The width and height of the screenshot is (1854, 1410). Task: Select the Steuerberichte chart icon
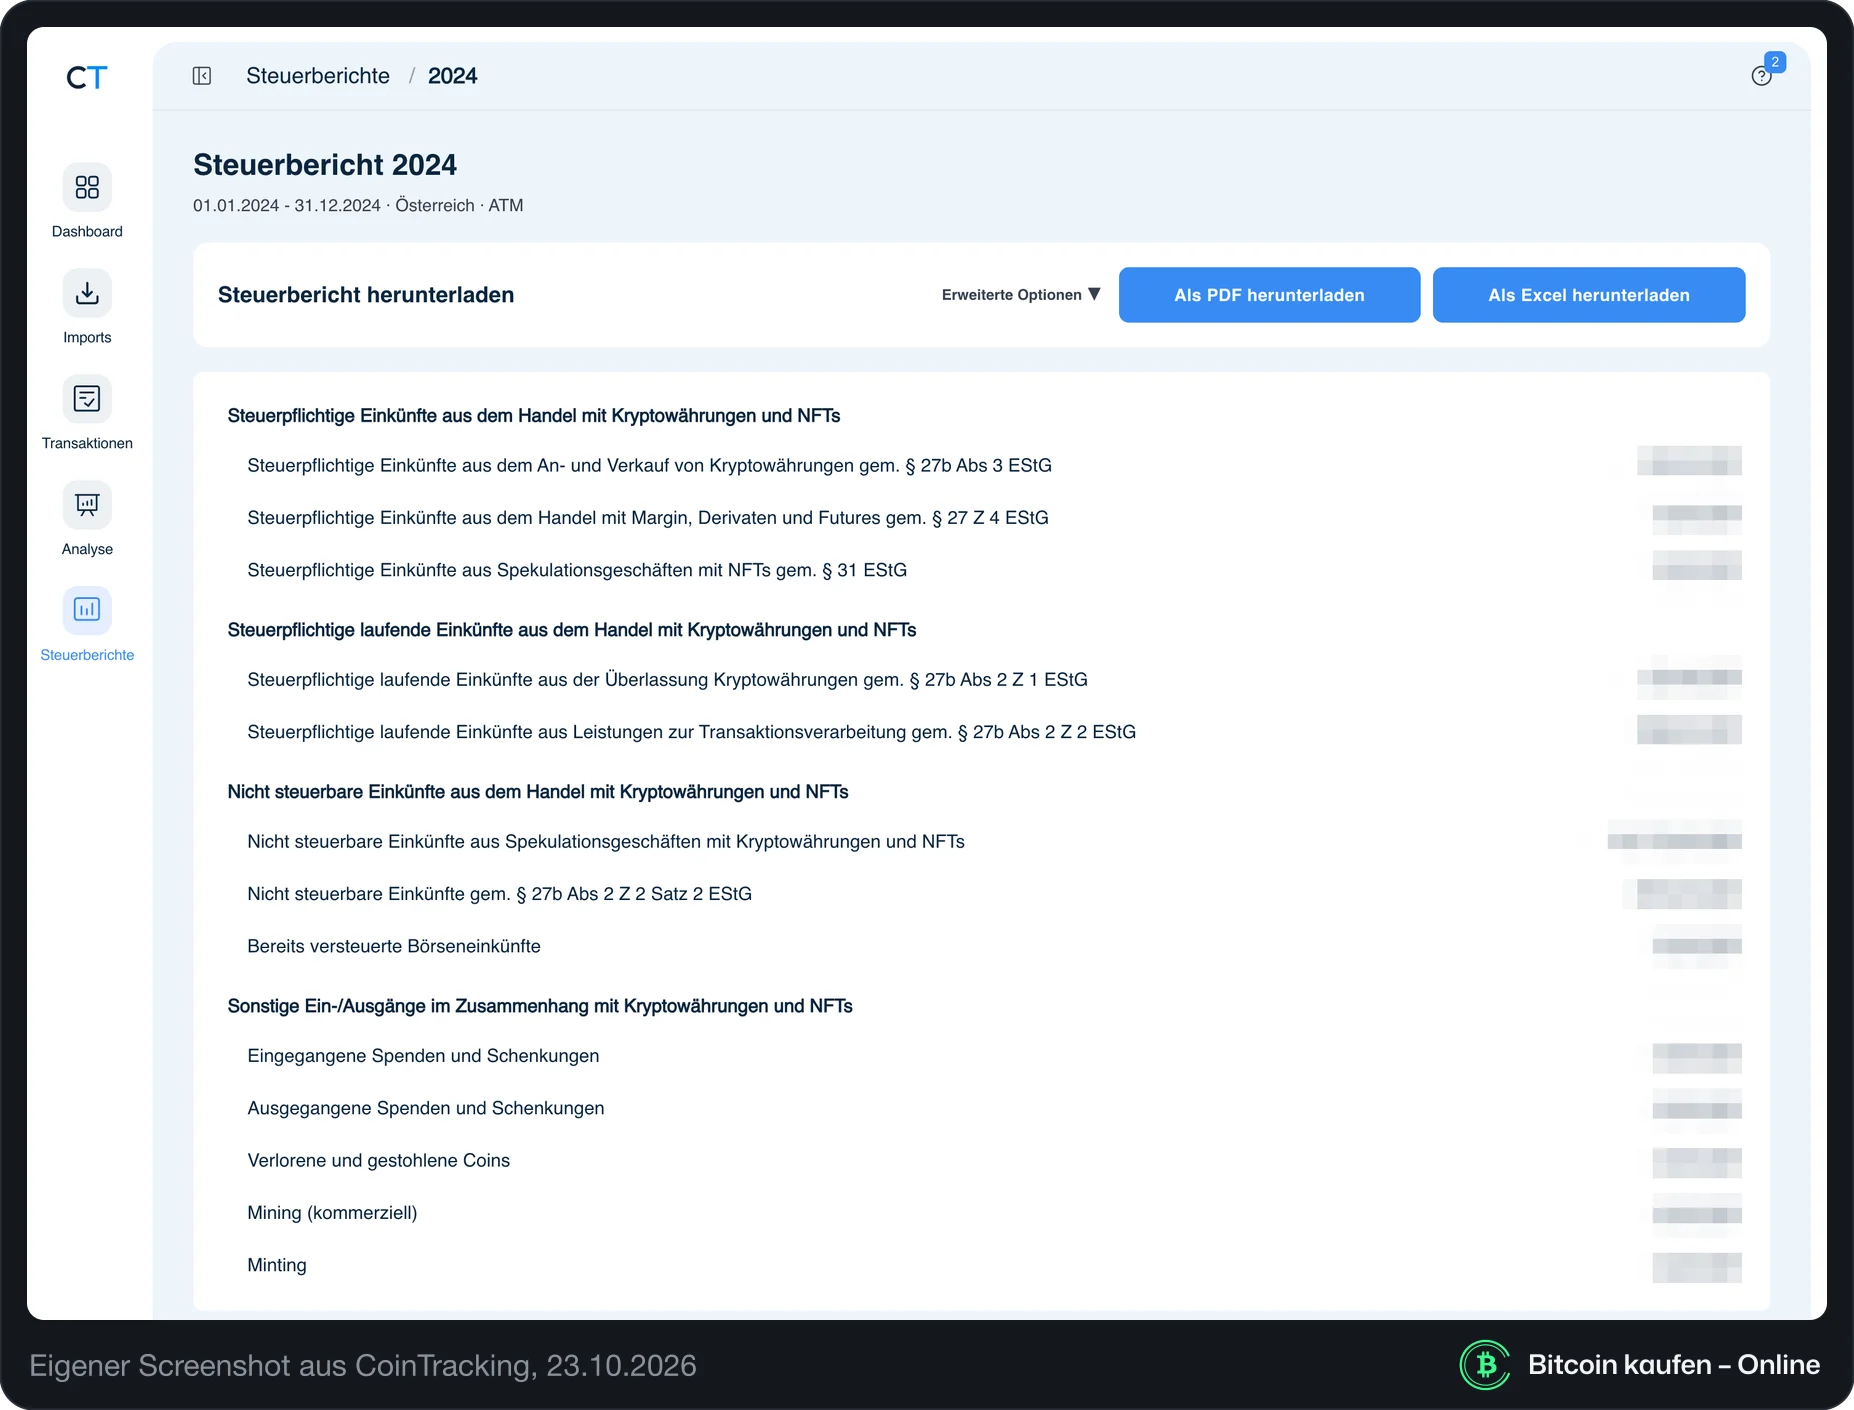coord(87,610)
